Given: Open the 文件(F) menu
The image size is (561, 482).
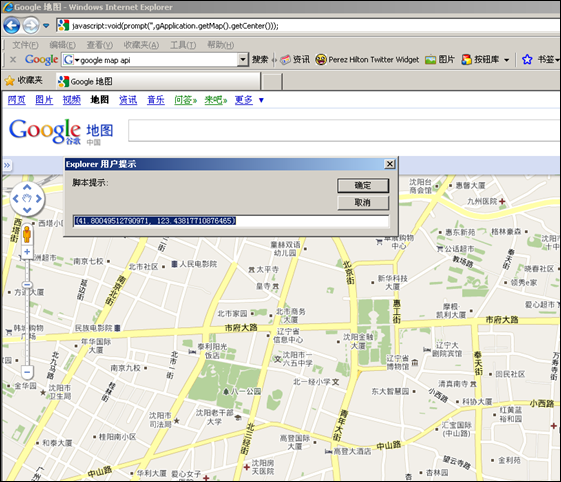Looking at the screenshot, I should (25, 45).
